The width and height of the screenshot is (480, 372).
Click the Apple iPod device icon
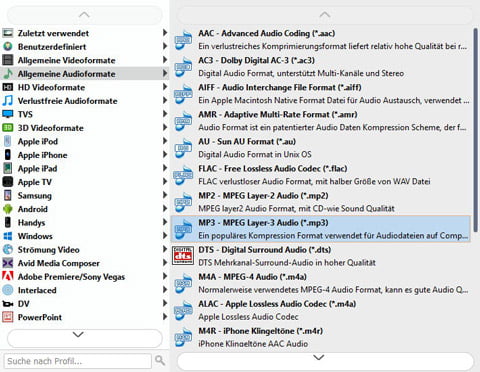click(x=8, y=141)
